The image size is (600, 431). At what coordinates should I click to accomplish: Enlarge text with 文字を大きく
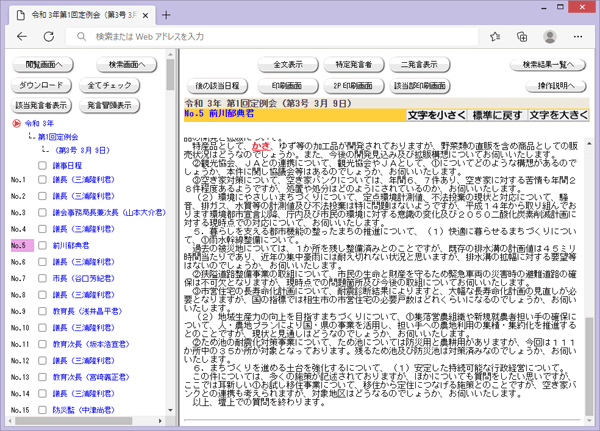point(558,115)
